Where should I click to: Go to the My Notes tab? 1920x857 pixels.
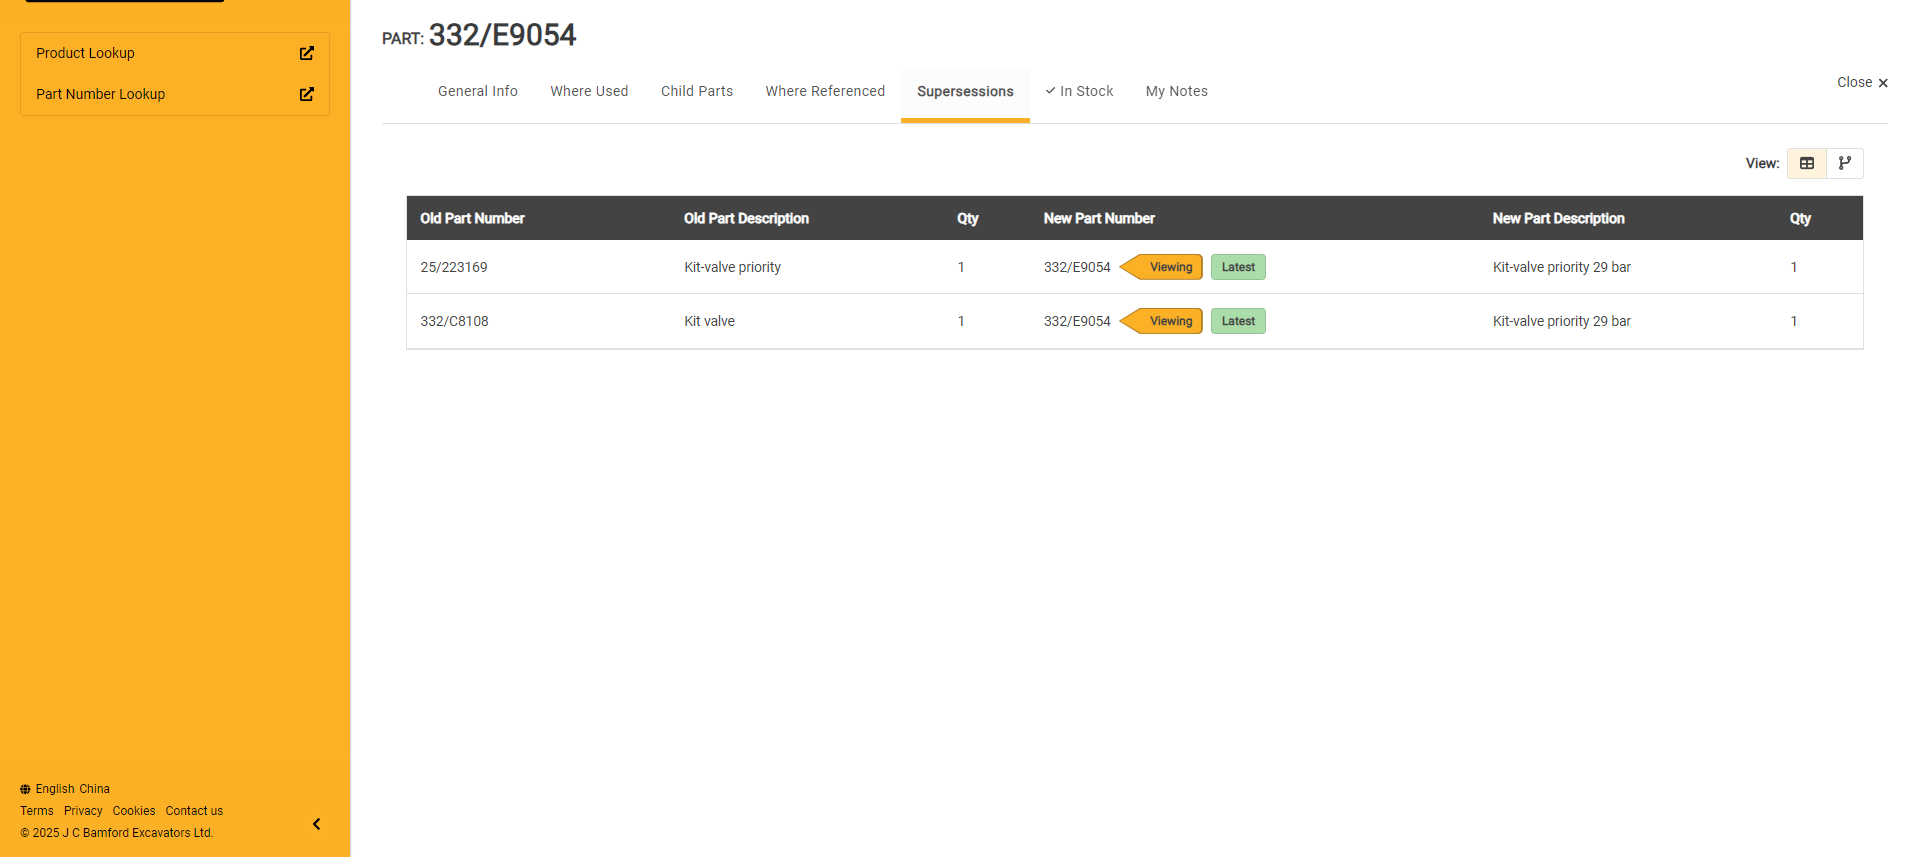click(x=1176, y=91)
